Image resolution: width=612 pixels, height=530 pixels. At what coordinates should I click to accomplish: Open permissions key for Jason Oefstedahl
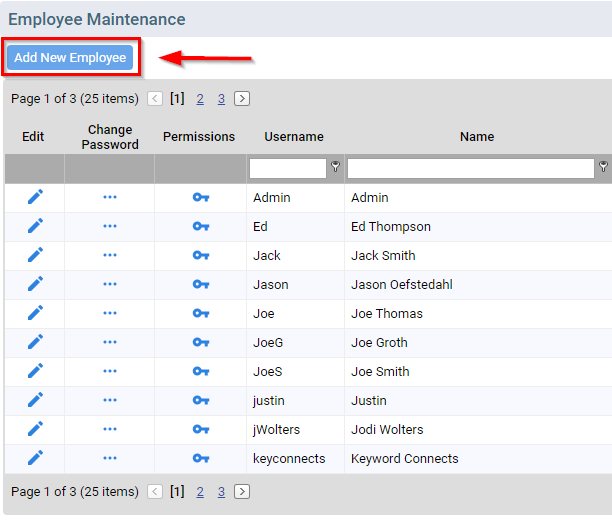point(201,284)
